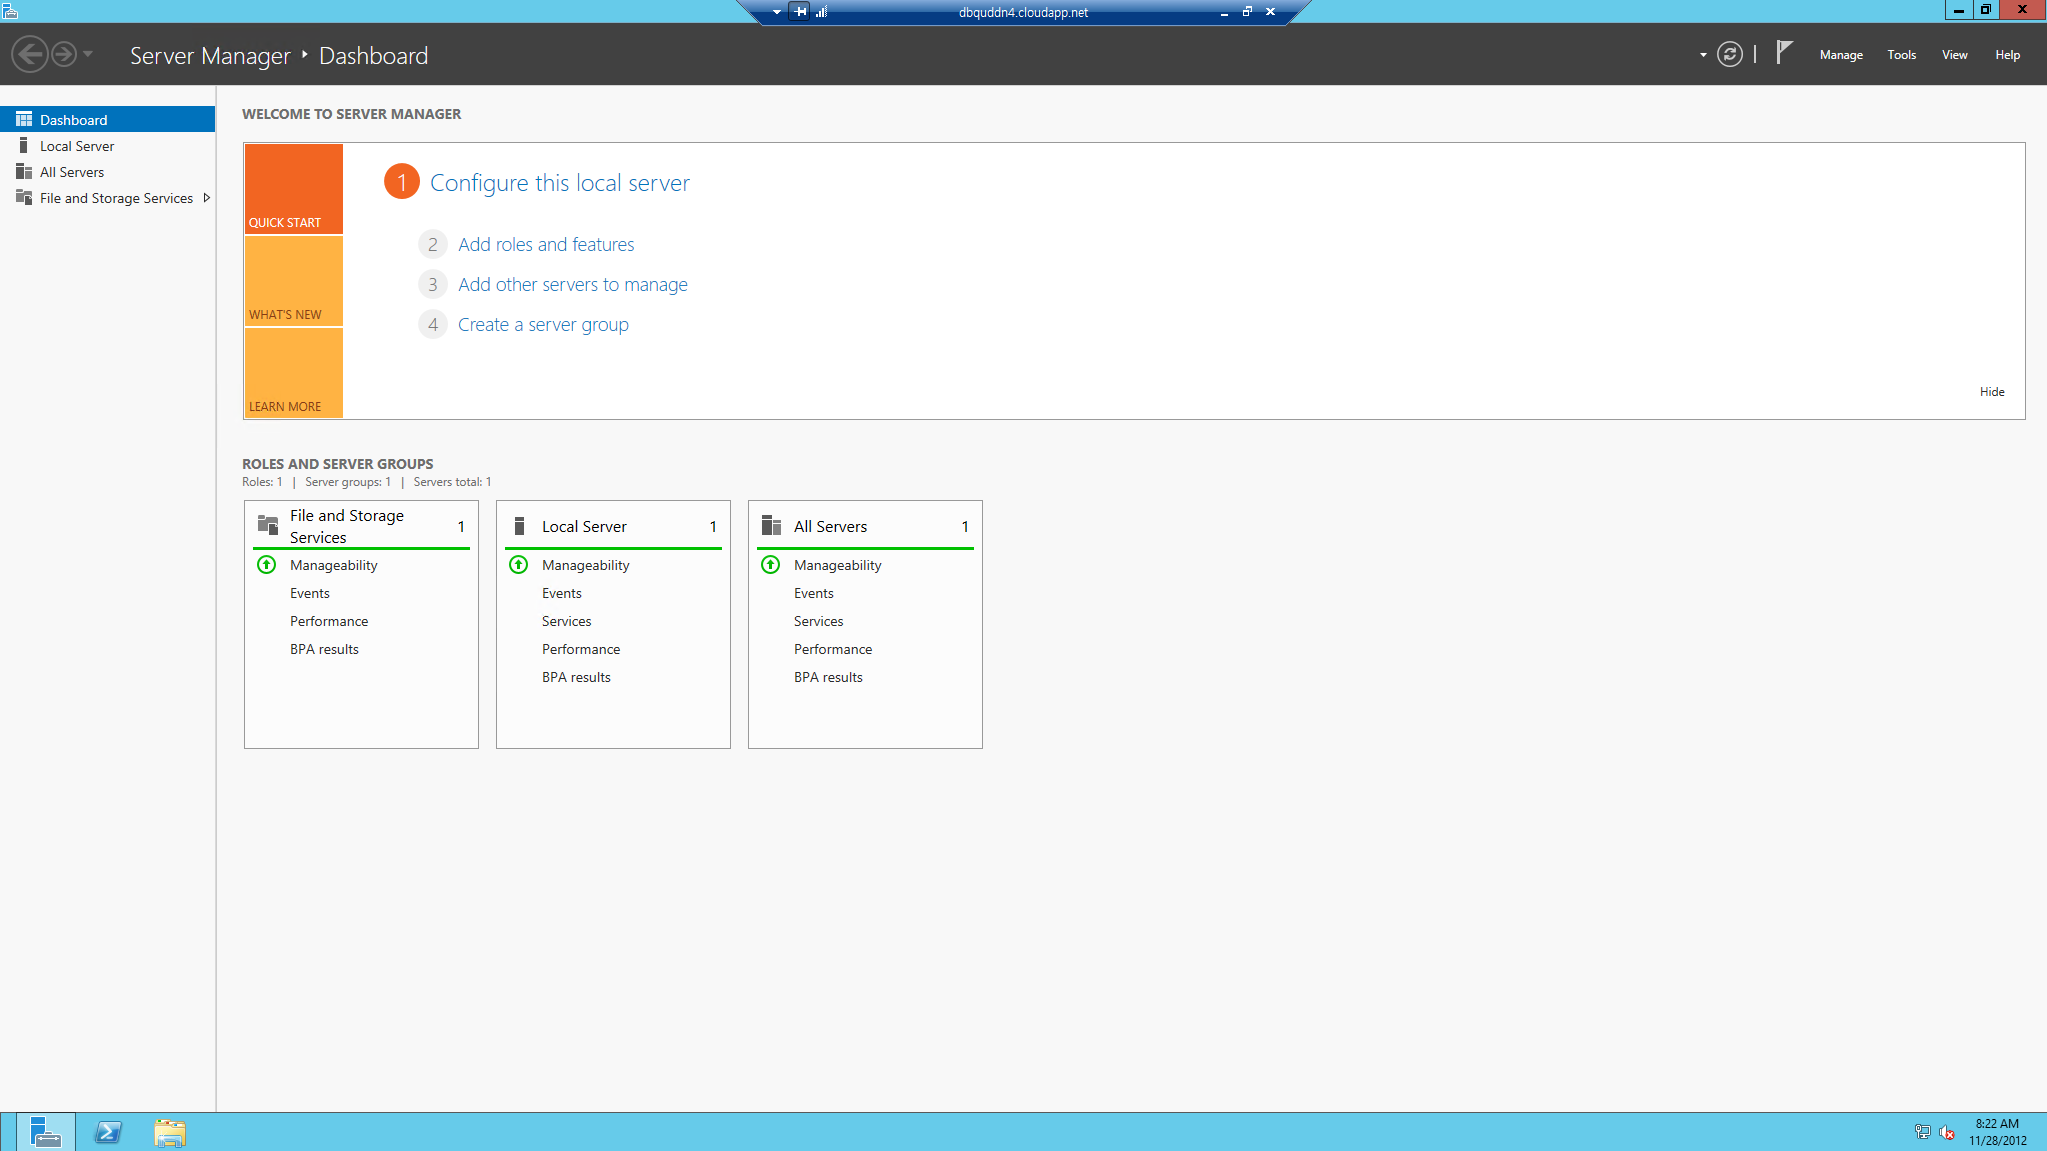Open Events in All Servers tile

pos(814,593)
